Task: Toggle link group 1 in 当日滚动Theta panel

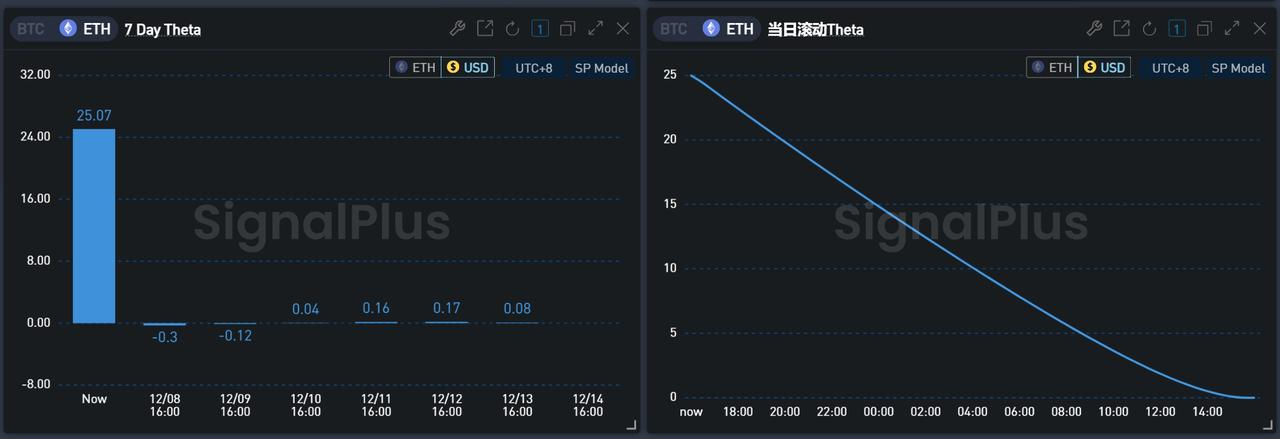Action: [x=1177, y=29]
